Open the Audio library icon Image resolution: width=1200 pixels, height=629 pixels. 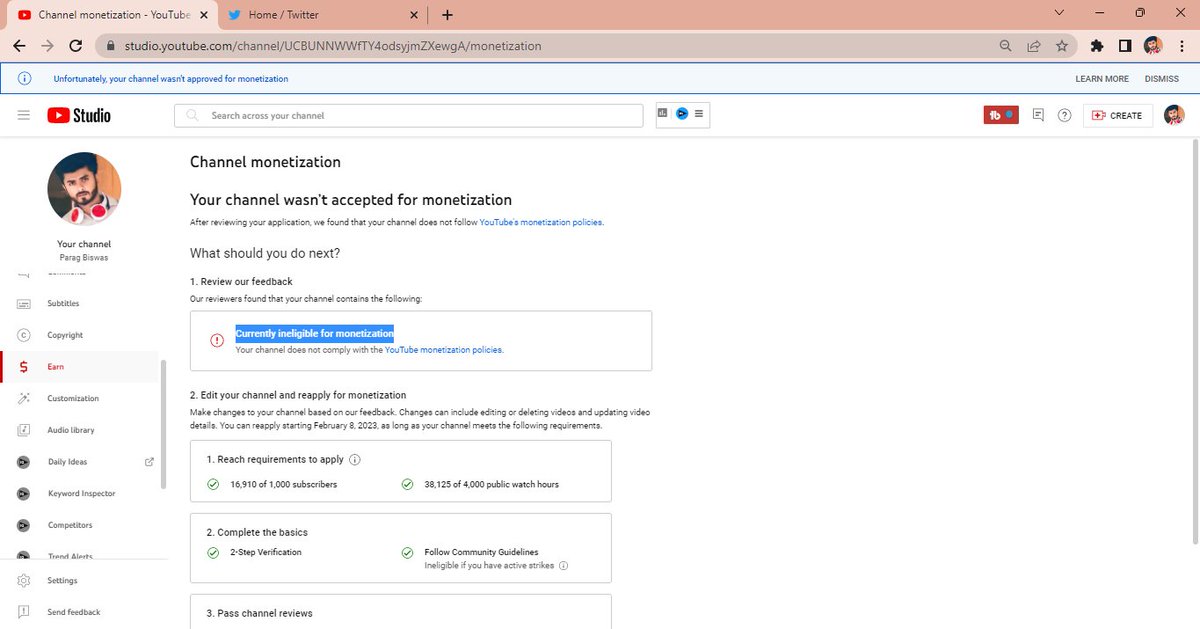coord(24,430)
